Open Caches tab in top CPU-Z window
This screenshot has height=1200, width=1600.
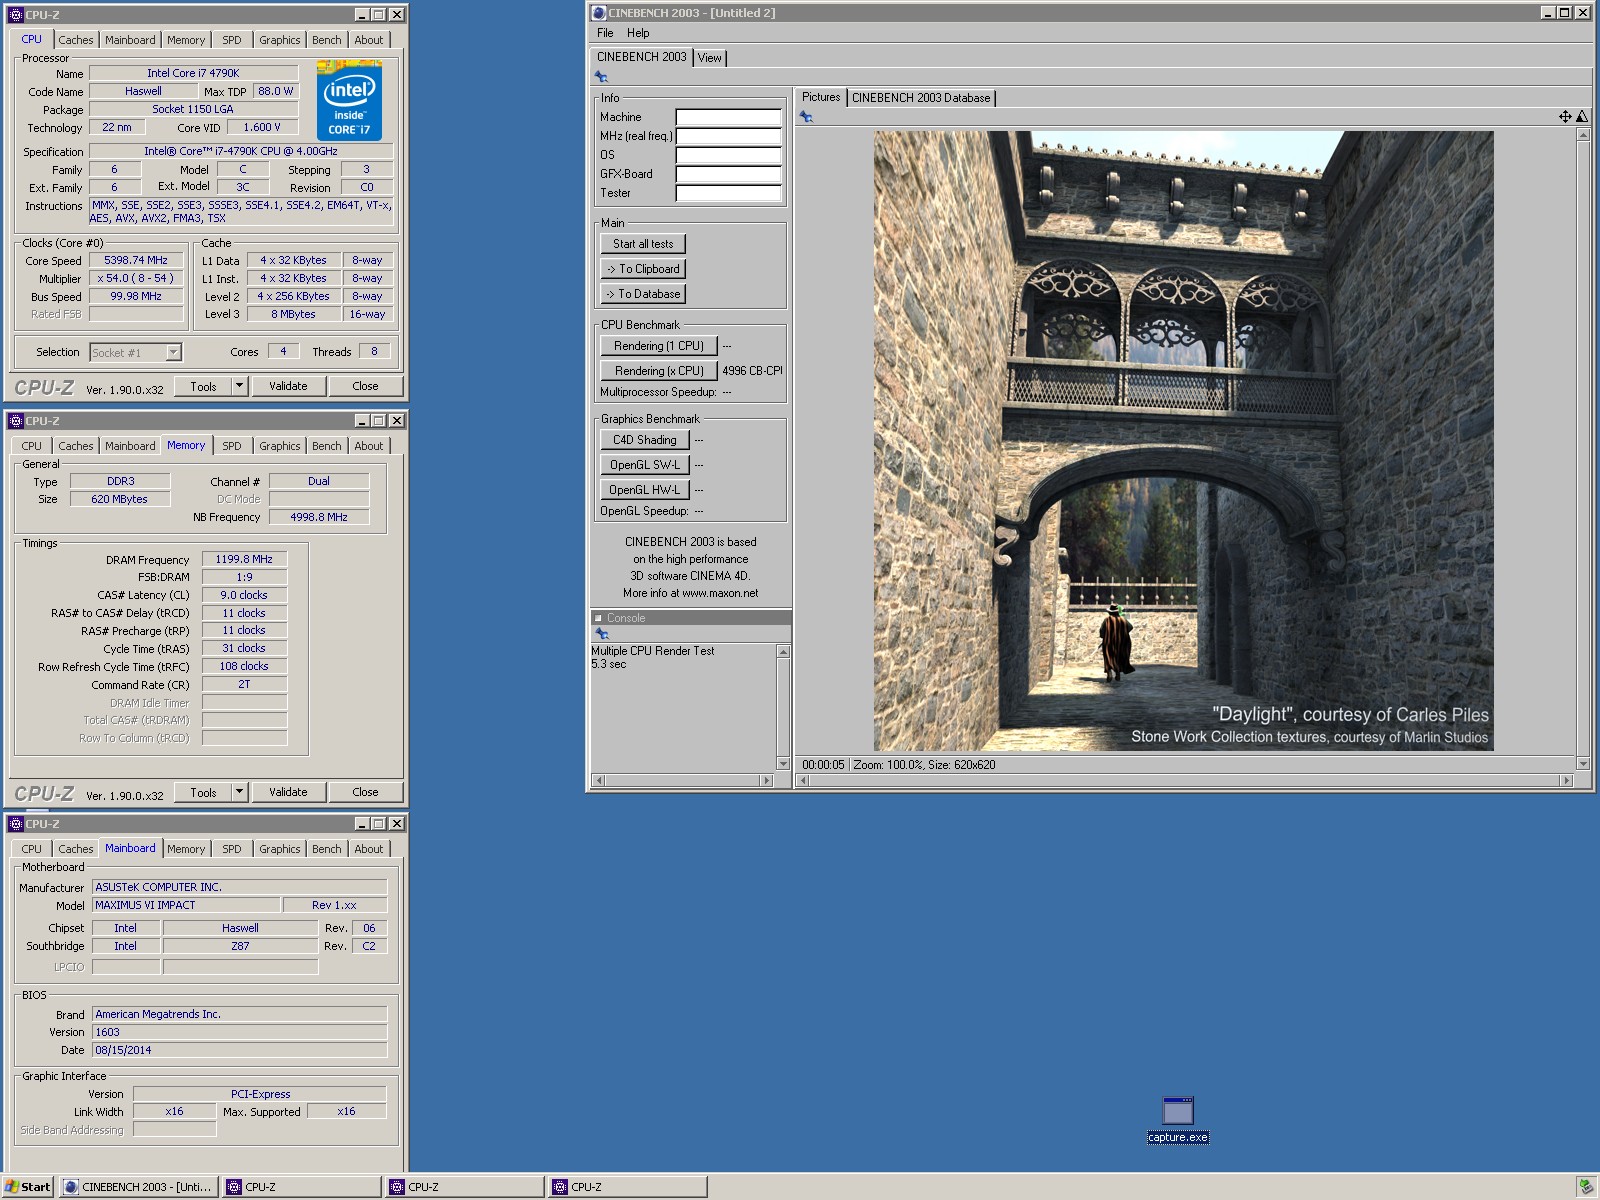76,40
